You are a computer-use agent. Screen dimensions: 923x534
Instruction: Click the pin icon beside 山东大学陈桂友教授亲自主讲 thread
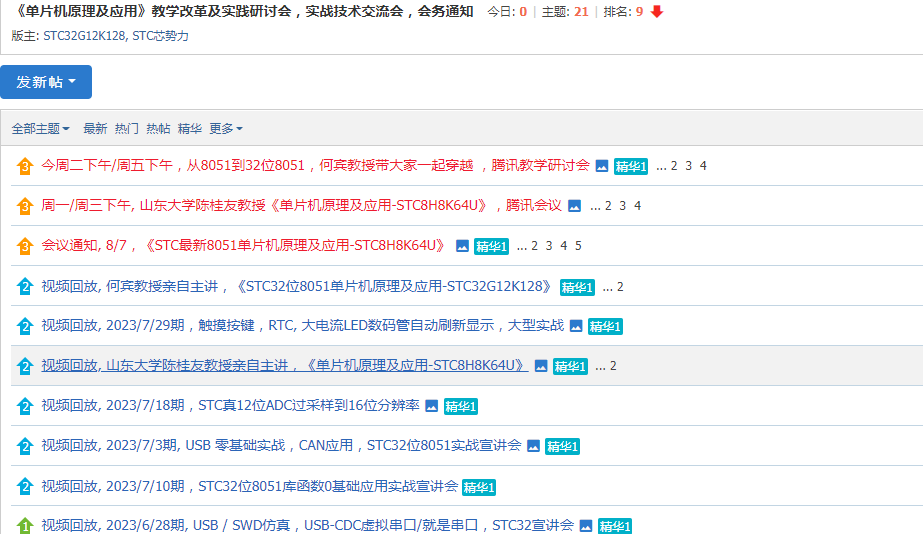tap(24, 366)
